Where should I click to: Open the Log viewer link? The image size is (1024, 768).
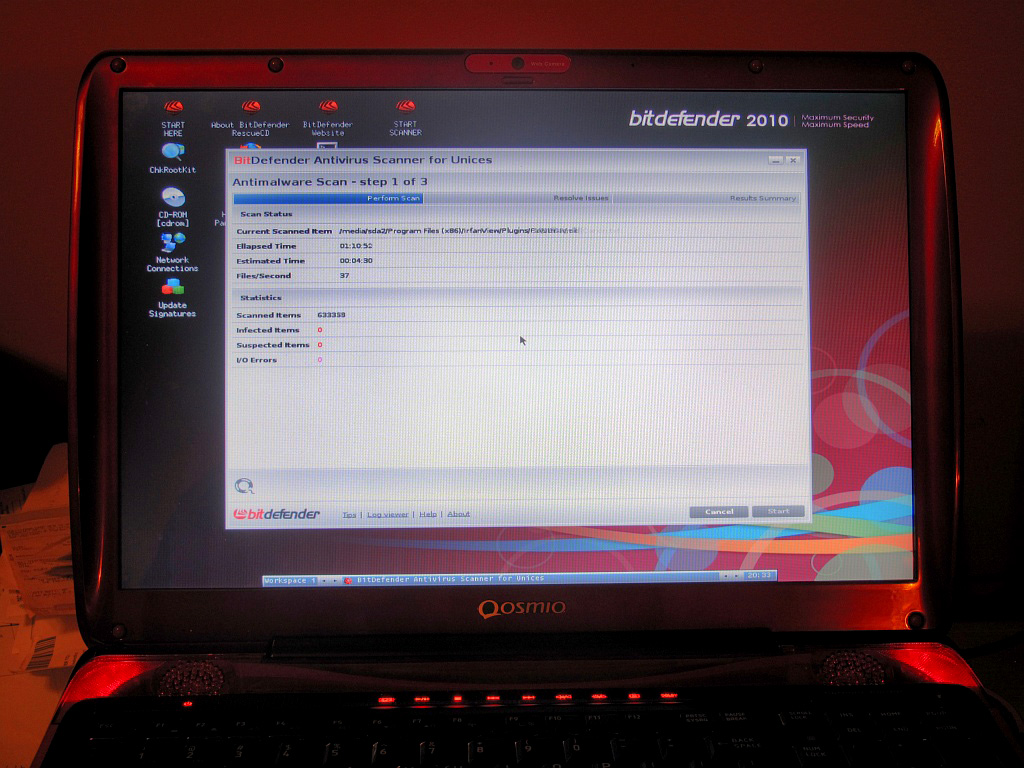coord(387,514)
